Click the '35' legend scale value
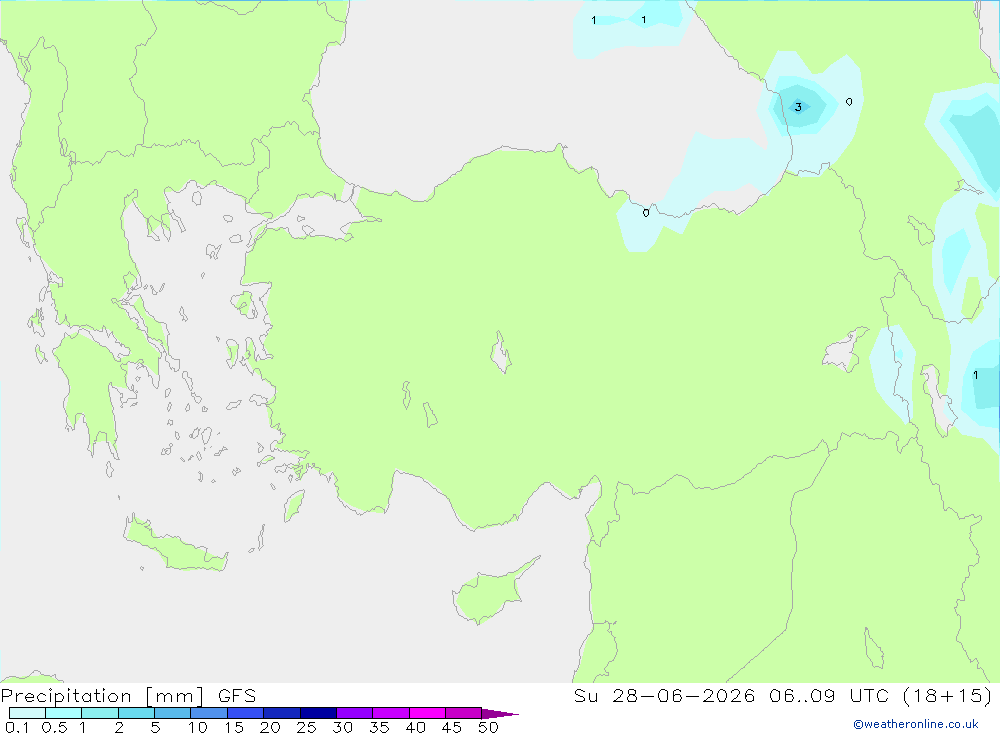Screen dimensions: 1000x733 [x=379, y=727]
